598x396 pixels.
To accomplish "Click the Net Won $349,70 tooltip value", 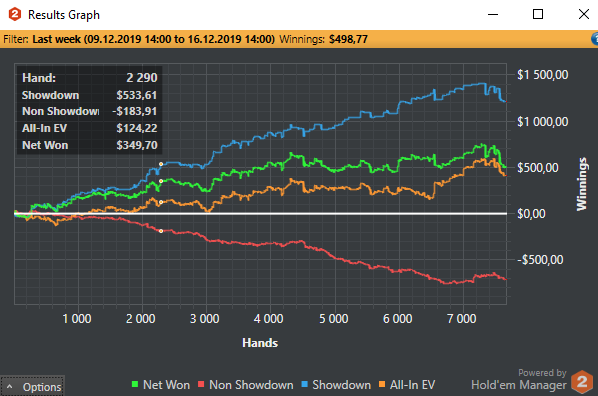I will tap(137, 145).
